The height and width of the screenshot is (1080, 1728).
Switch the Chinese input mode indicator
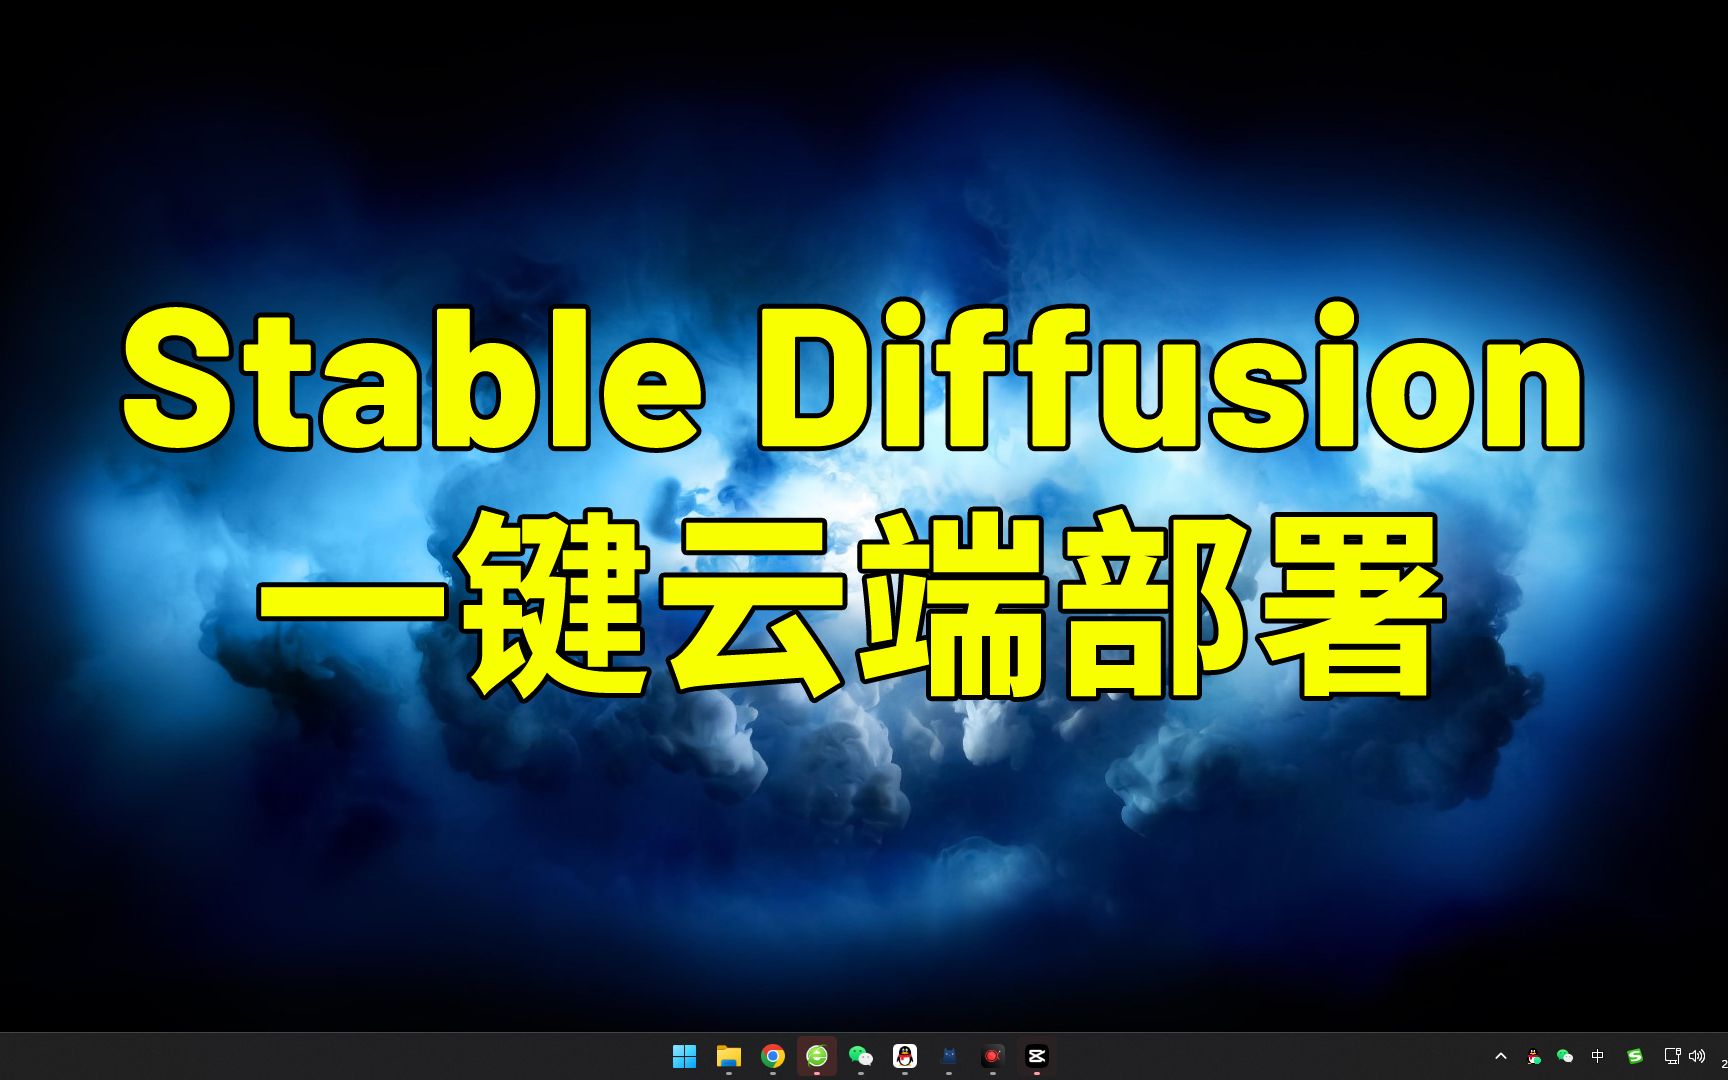coord(1598,1056)
